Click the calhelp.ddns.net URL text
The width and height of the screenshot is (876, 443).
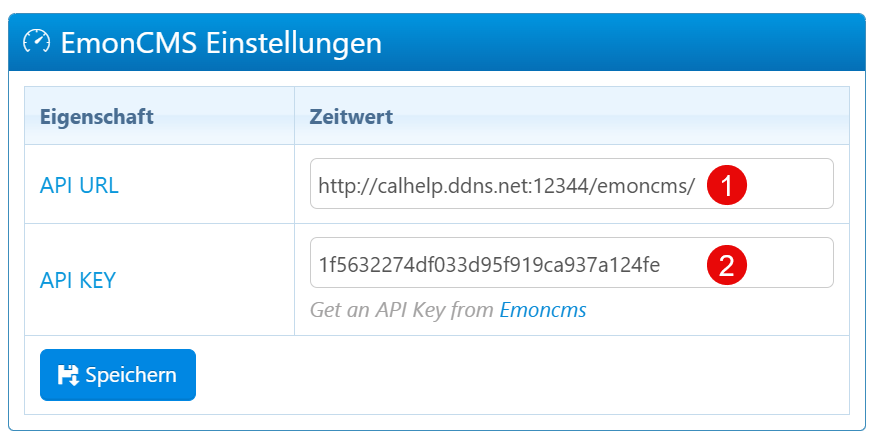pyautogui.click(x=506, y=185)
